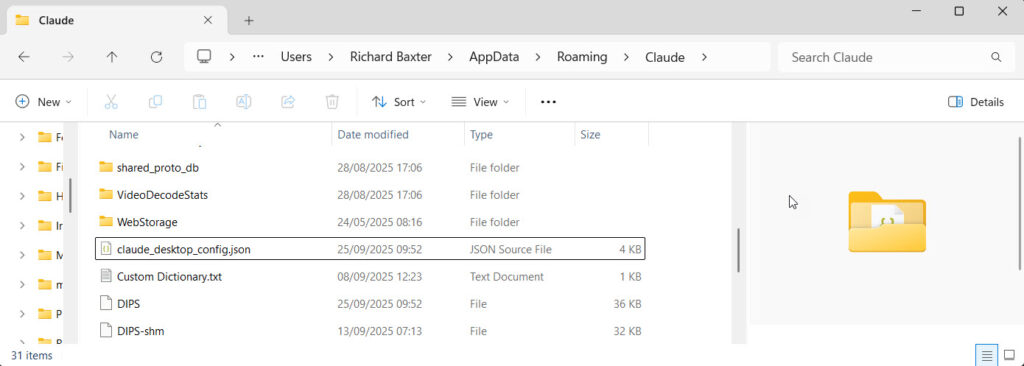Expand the chevron after Users breadcrumb
Screen dimensions: 1024x366
click(331, 57)
